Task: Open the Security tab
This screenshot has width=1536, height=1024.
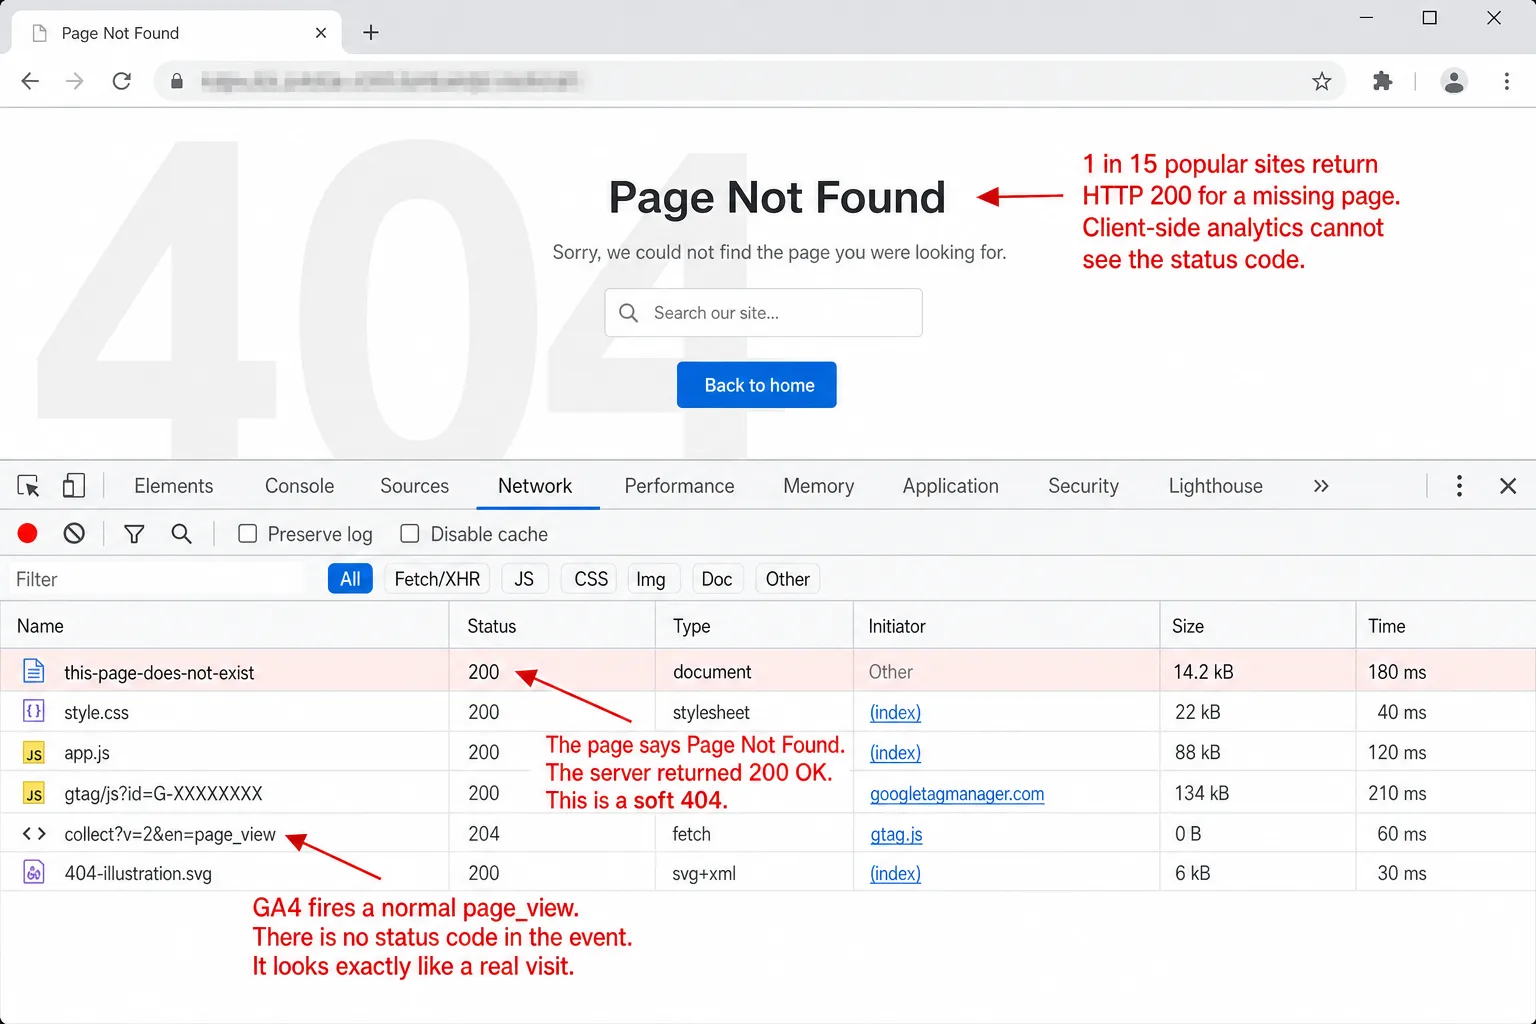Action: (1084, 486)
